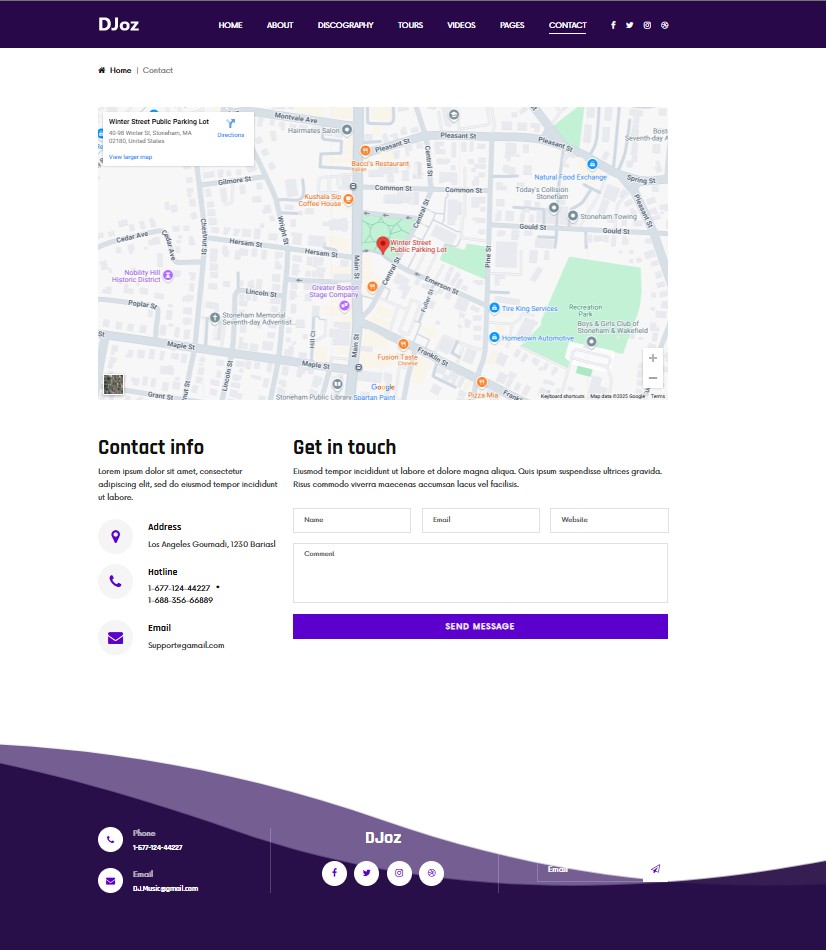The width and height of the screenshot is (826, 950).
Task: Open the Twitter icon in header
Action: (630, 25)
